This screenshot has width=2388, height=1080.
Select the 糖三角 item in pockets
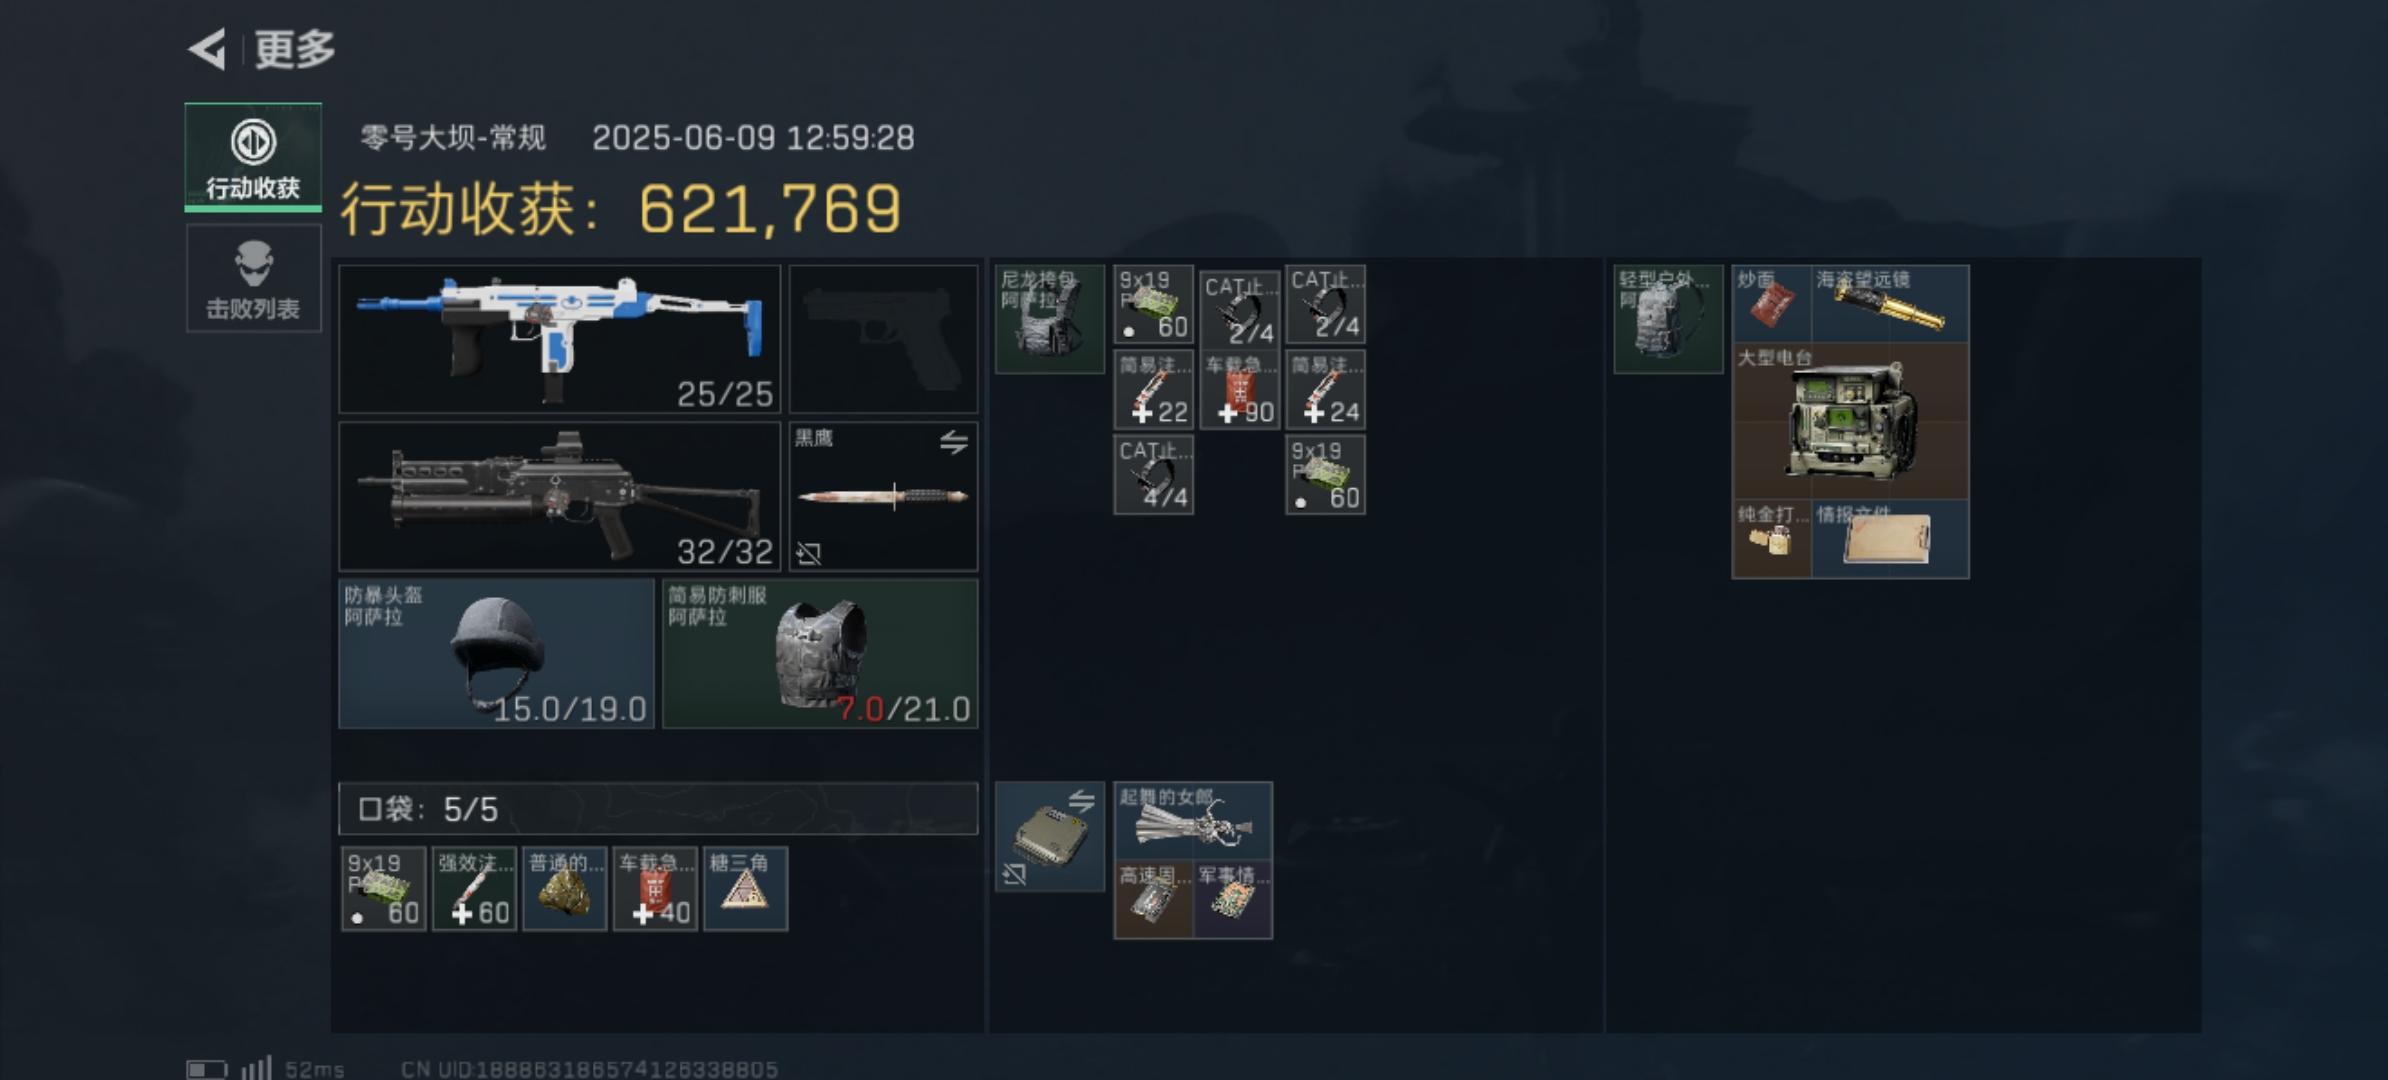point(745,889)
